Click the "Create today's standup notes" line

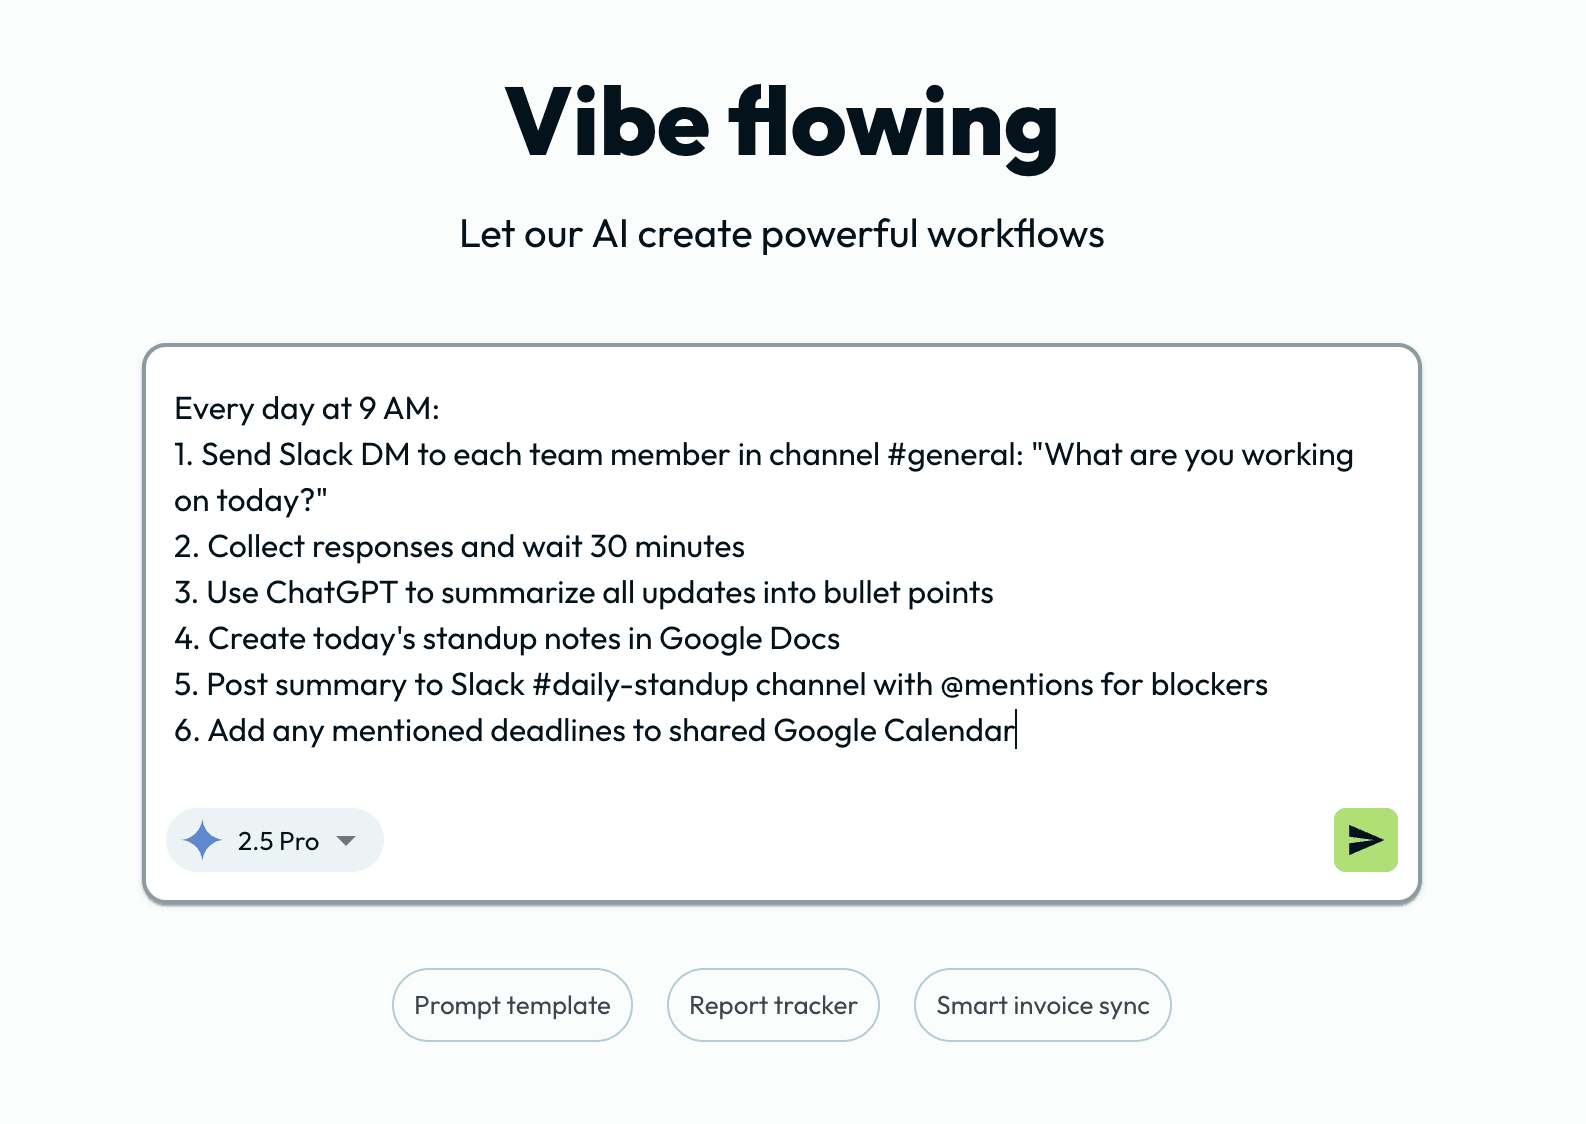507,639
